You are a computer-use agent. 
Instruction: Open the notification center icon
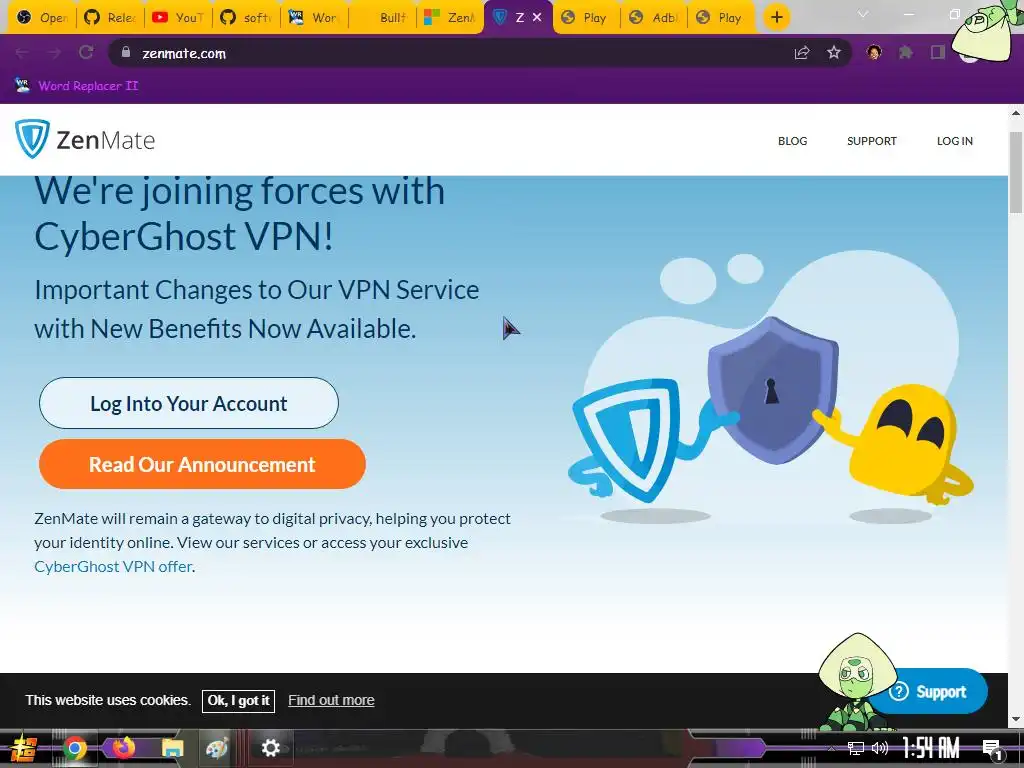(x=993, y=749)
